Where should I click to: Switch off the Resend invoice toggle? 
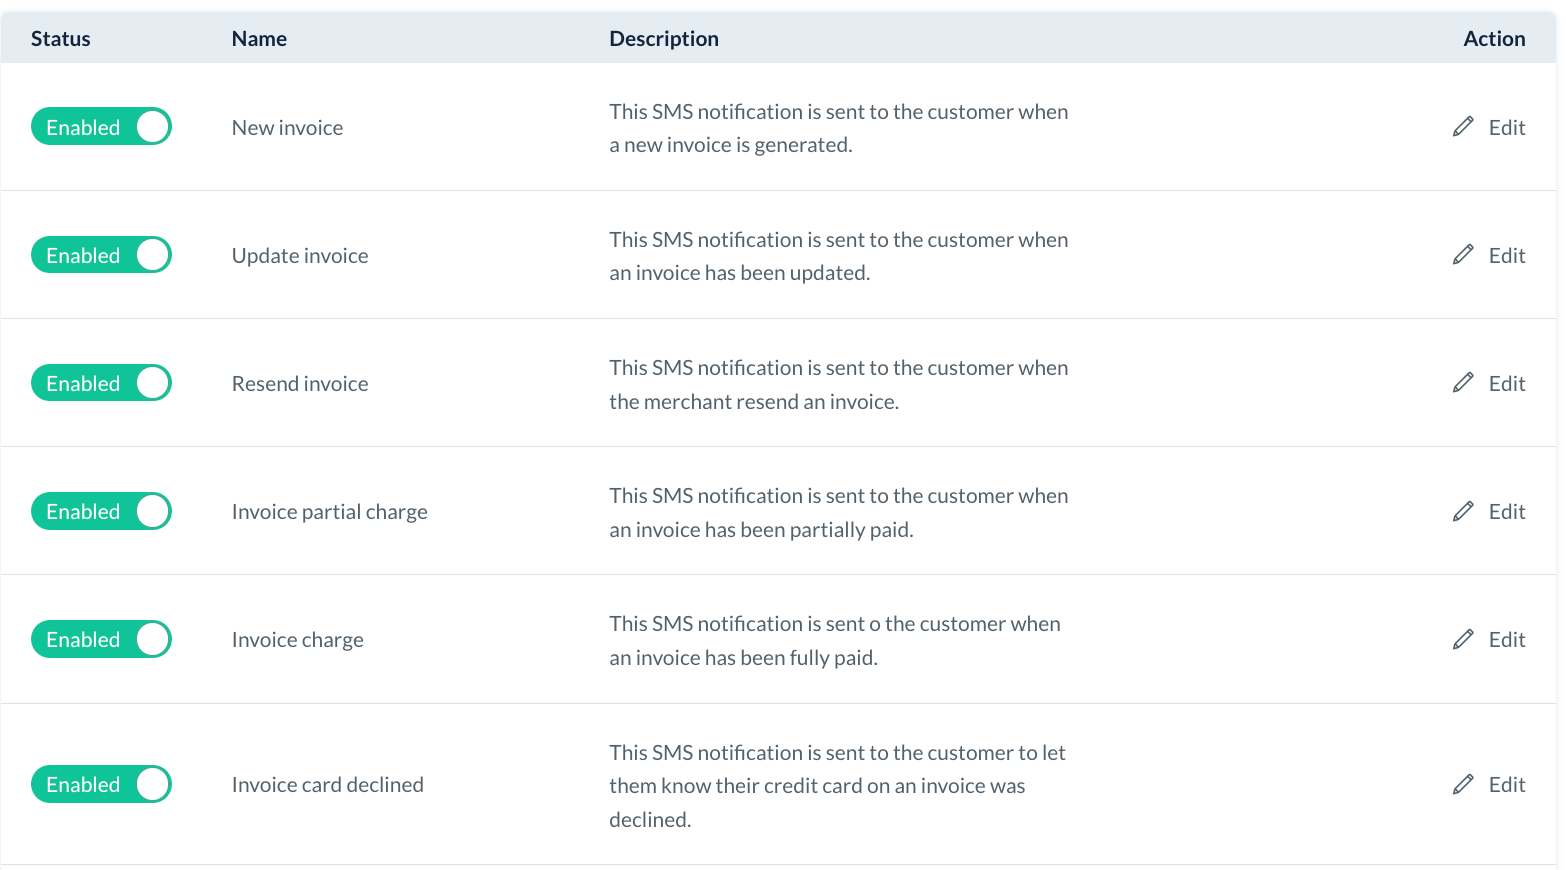(x=101, y=383)
